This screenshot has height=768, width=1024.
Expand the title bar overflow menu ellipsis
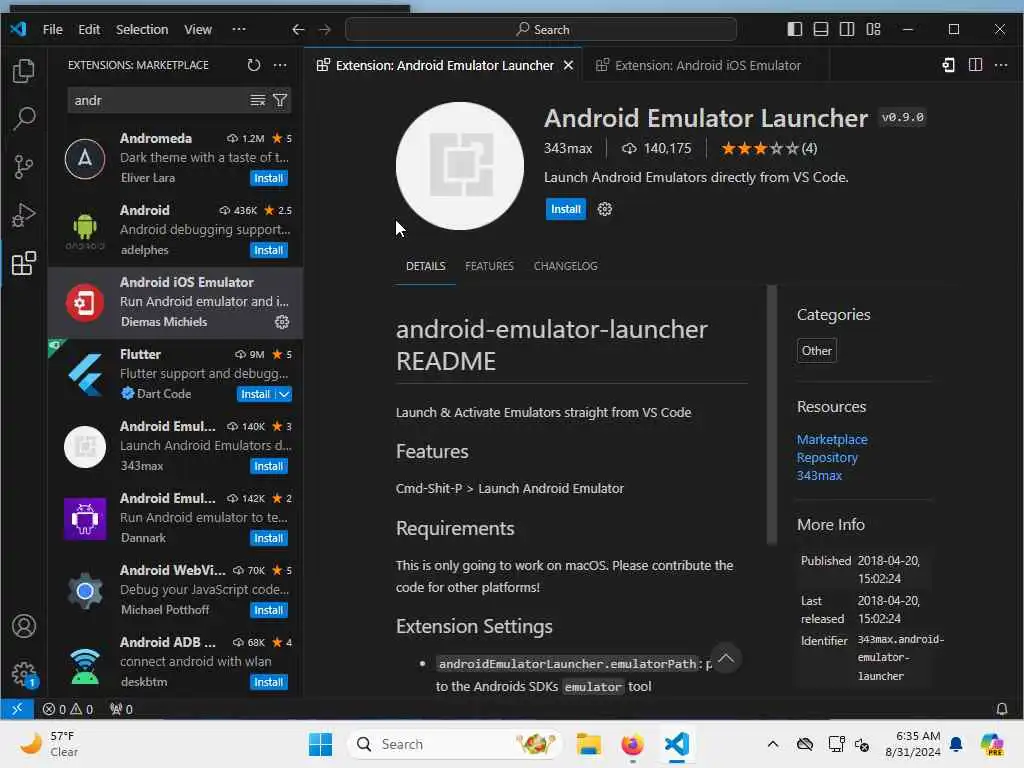239,29
